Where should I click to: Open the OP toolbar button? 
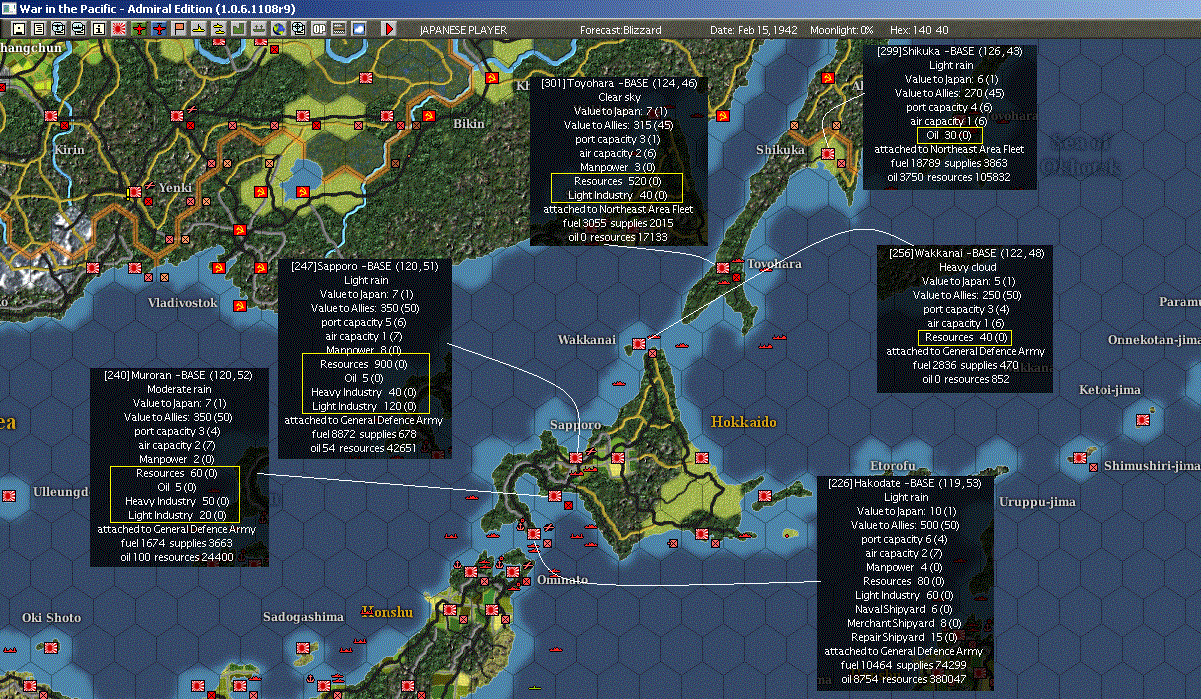point(319,29)
